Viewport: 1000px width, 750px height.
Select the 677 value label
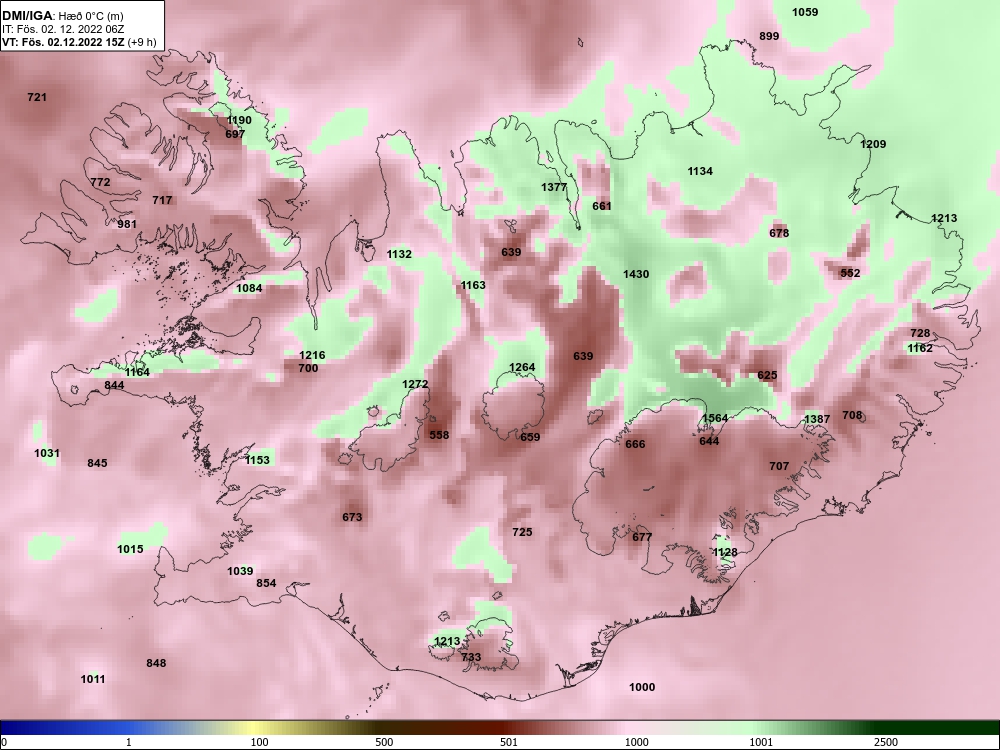tap(642, 538)
